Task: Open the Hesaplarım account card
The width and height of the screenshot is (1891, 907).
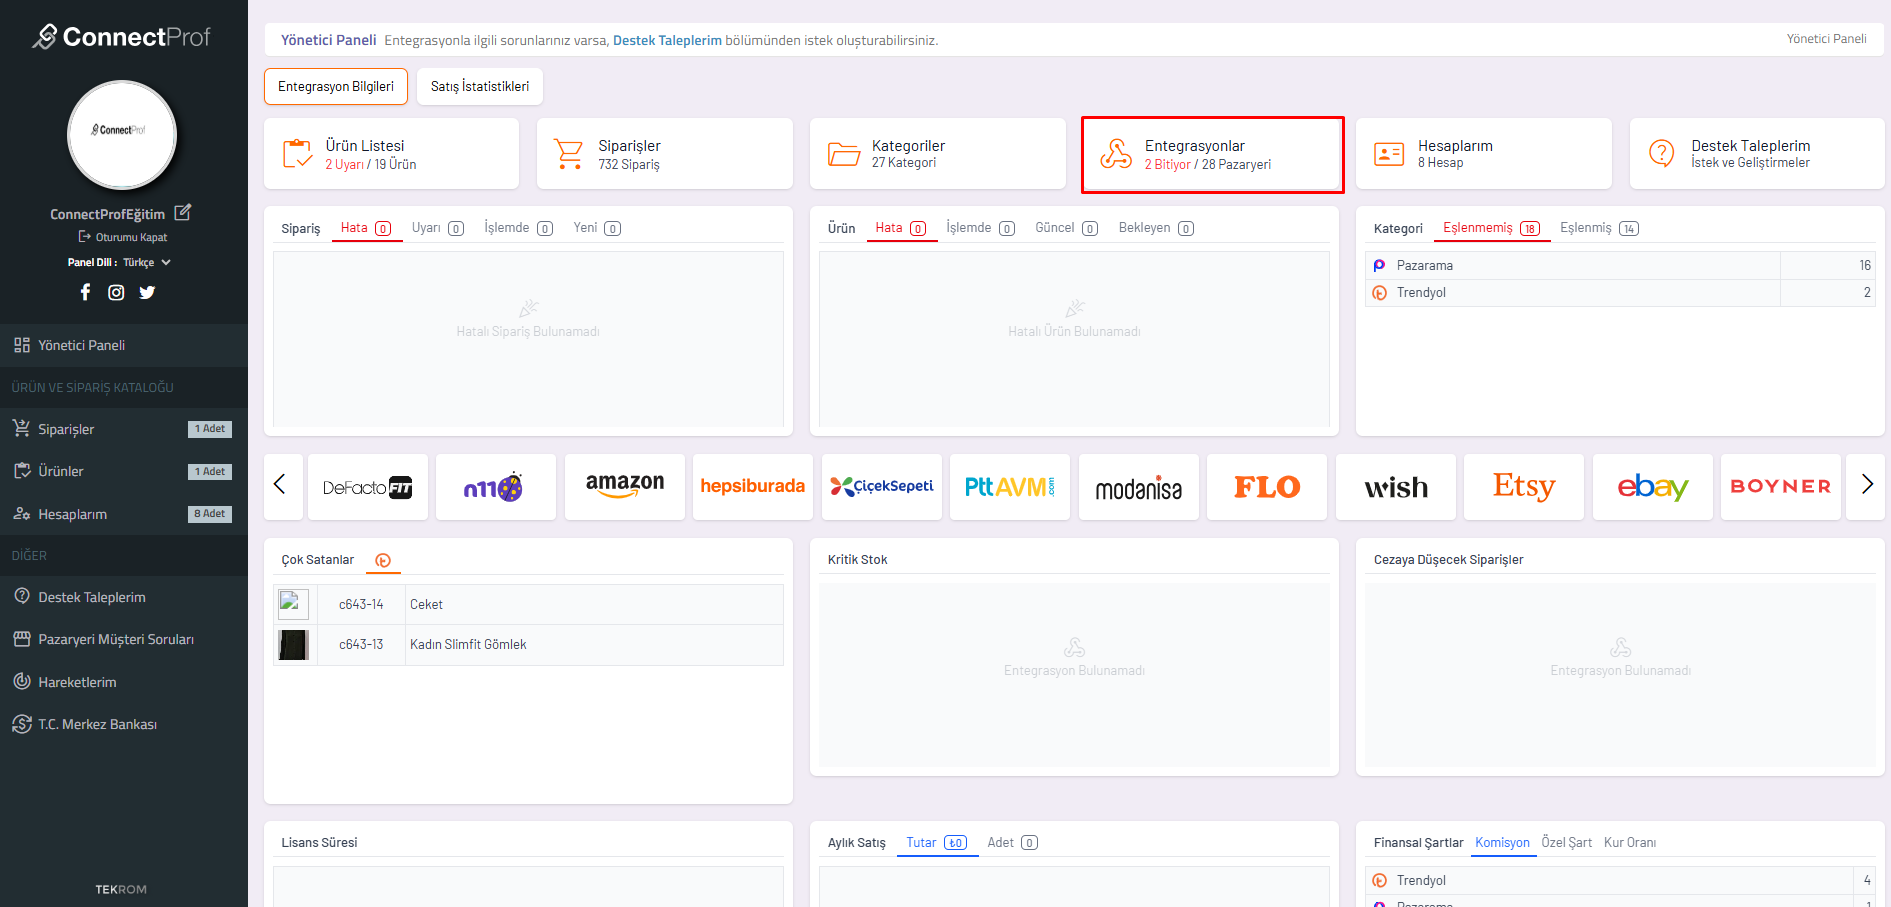Action: tap(1484, 154)
